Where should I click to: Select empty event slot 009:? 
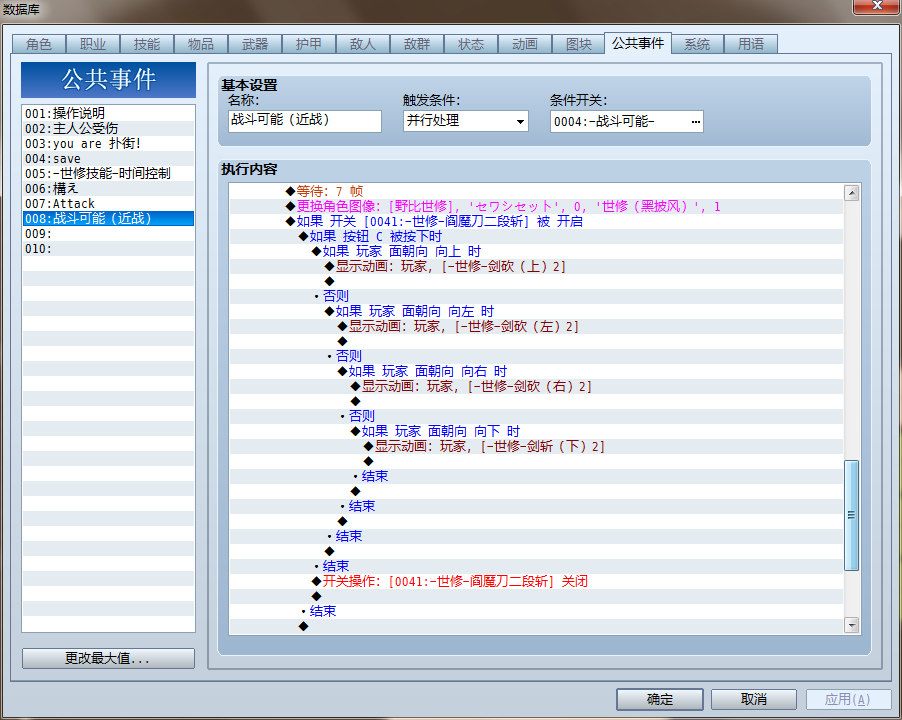click(x=108, y=233)
